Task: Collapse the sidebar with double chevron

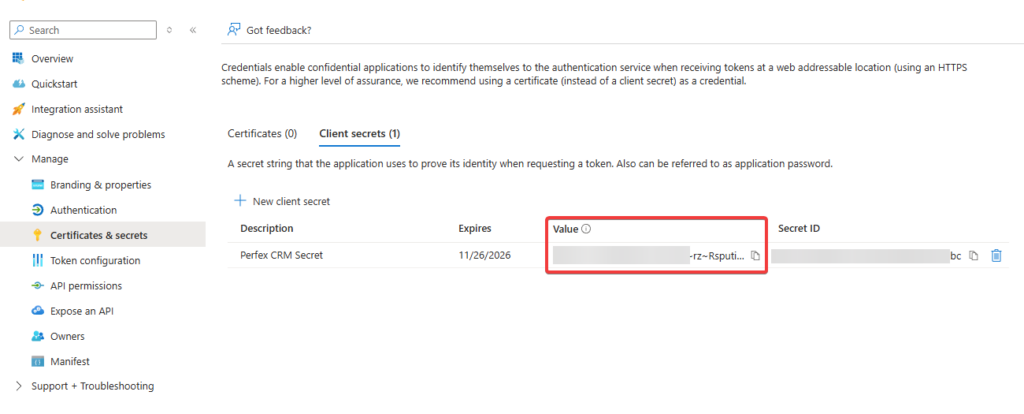Action: (193, 30)
